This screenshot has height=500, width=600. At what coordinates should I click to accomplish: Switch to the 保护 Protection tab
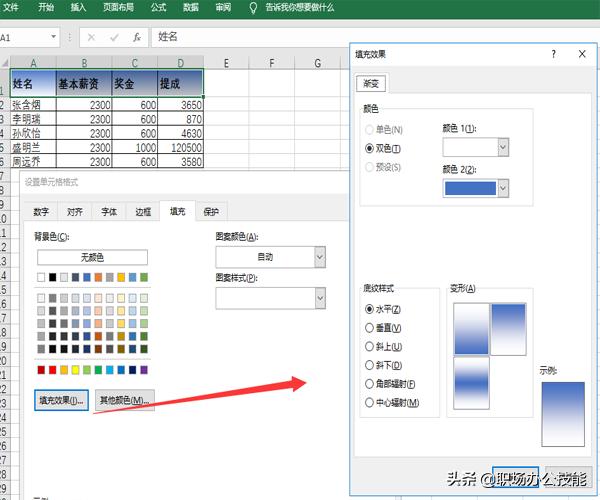click(211, 212)
